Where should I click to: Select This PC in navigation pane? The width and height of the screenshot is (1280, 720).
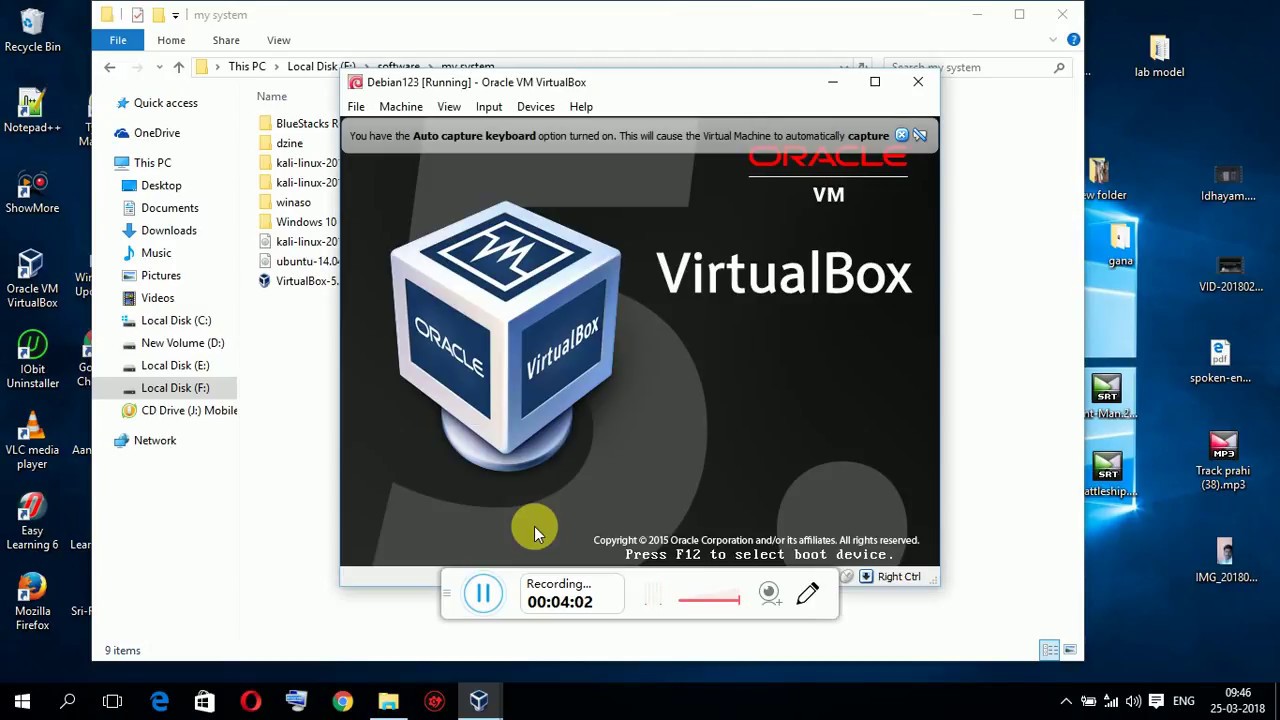(x=152, y=163)
